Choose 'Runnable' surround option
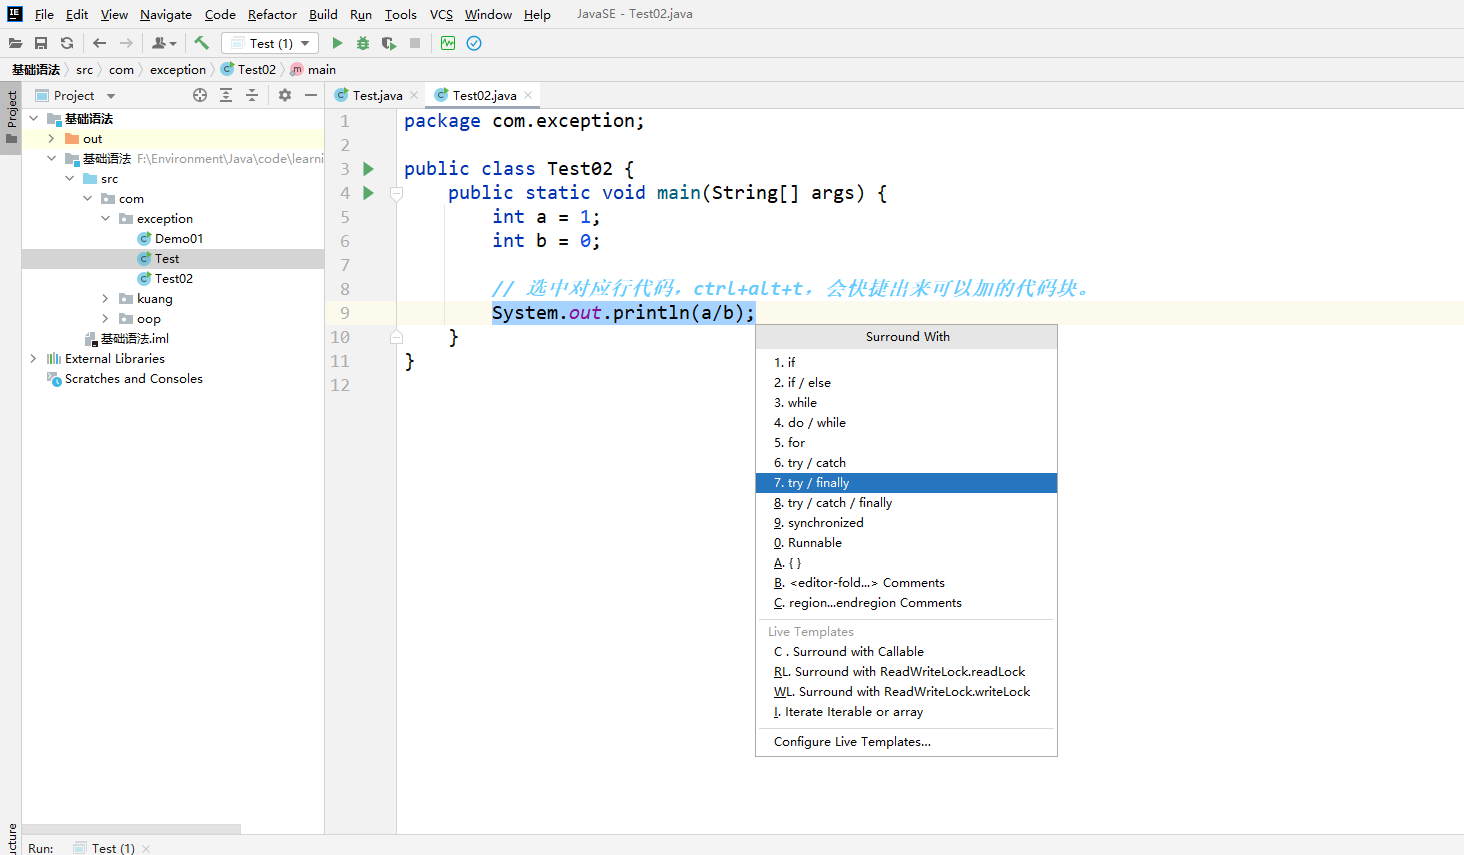The image size is (1464, 855). [906, 543]
